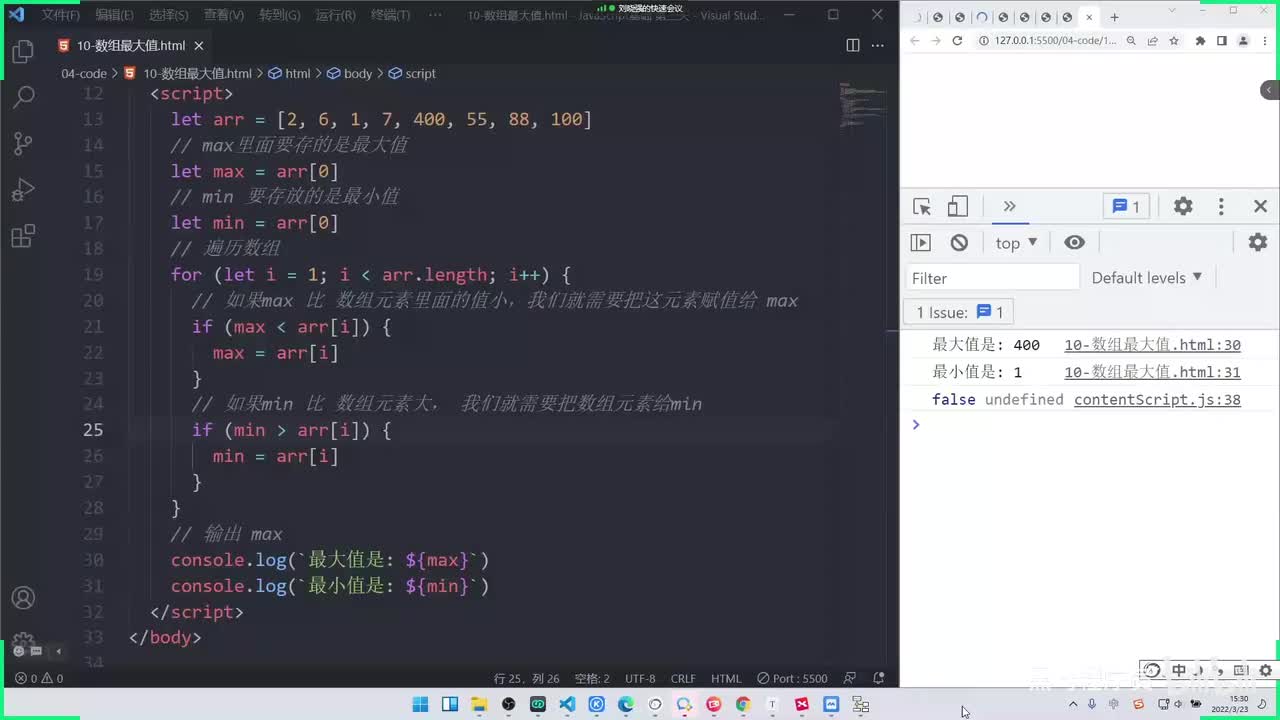Click the feedback icon in status bar
This screenshot has width=1280, height=720.
click(x=850, y=678)
